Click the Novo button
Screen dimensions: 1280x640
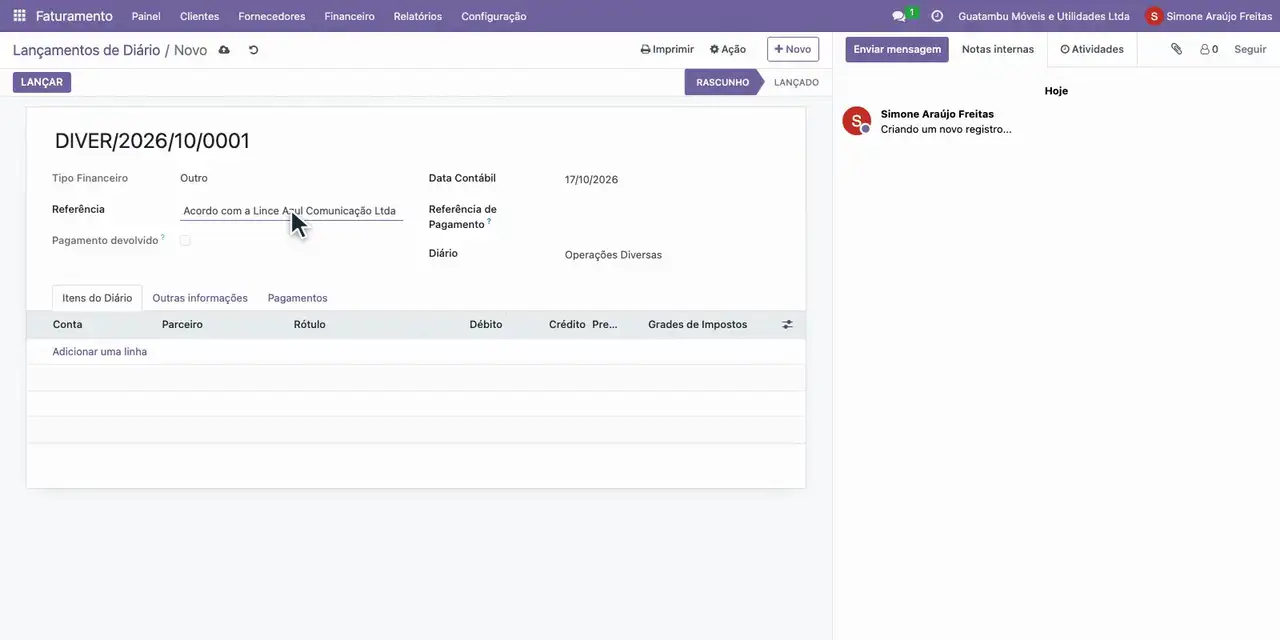point(793,49)
